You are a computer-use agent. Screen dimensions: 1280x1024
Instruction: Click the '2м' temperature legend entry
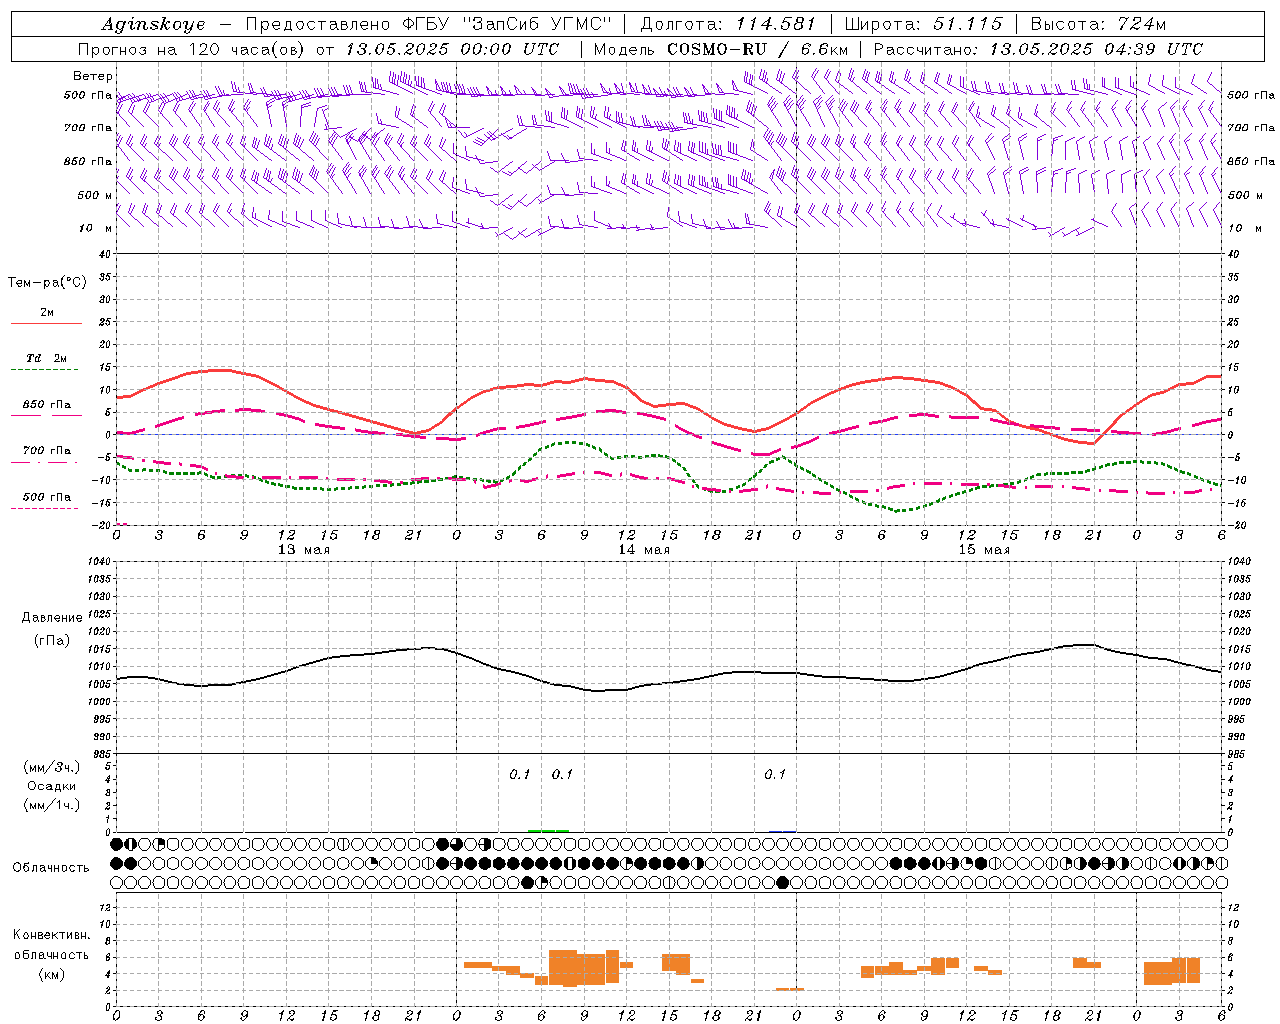47,313
